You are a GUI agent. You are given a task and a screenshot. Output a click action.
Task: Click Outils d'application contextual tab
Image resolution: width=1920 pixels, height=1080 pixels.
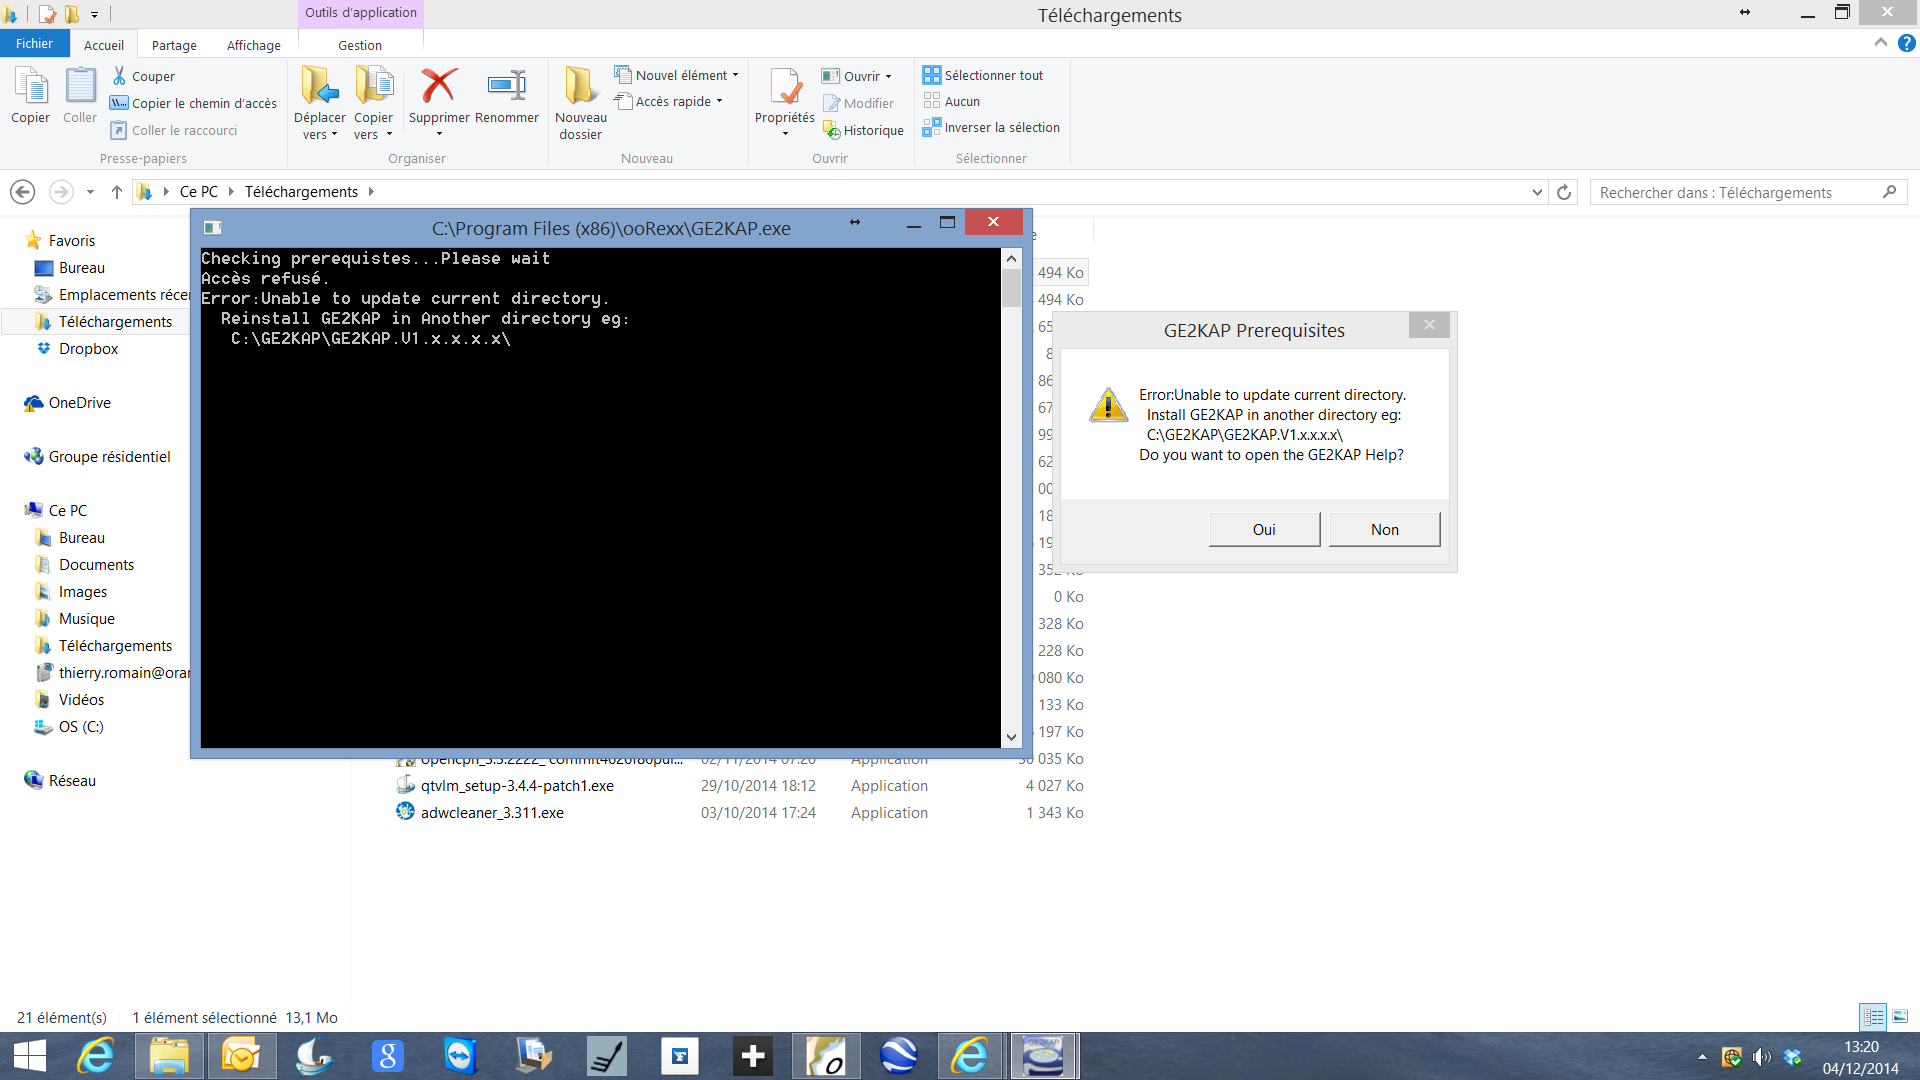pos(361,13)
